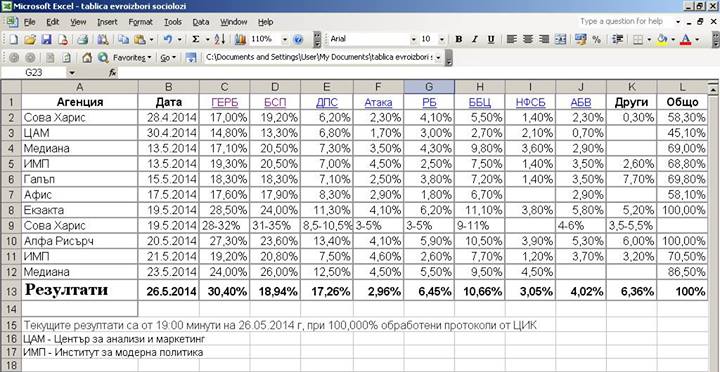Open the font name dropdown
The height and width of the screenshot is (372, 720).
click(413, 39)
